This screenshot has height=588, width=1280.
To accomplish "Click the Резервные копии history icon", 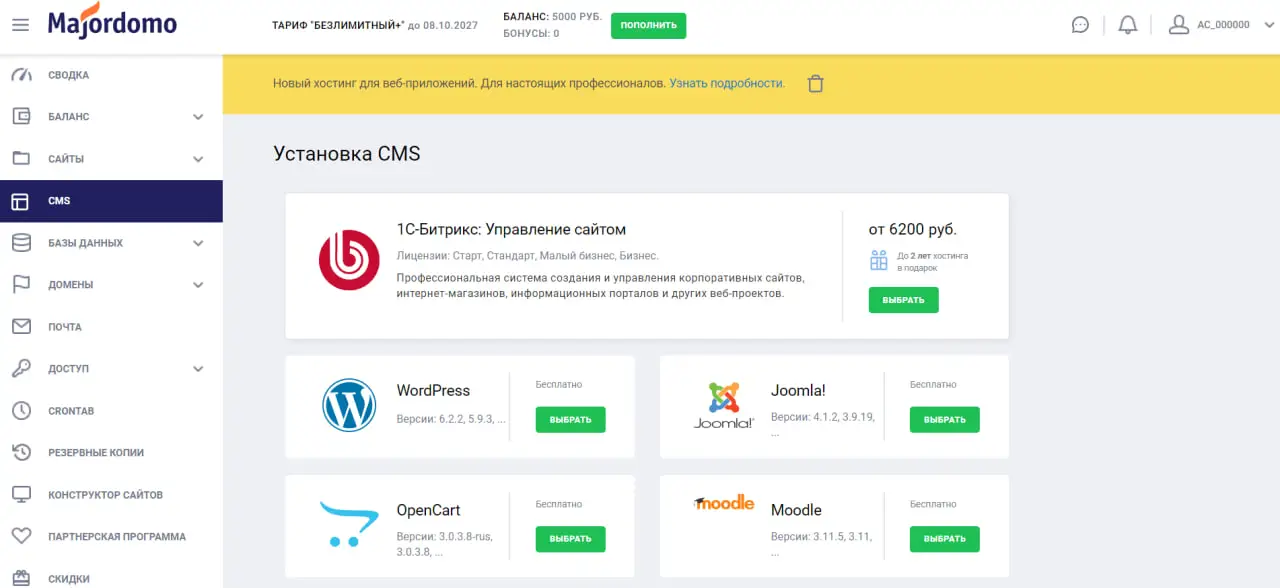I will click(21, 453).
